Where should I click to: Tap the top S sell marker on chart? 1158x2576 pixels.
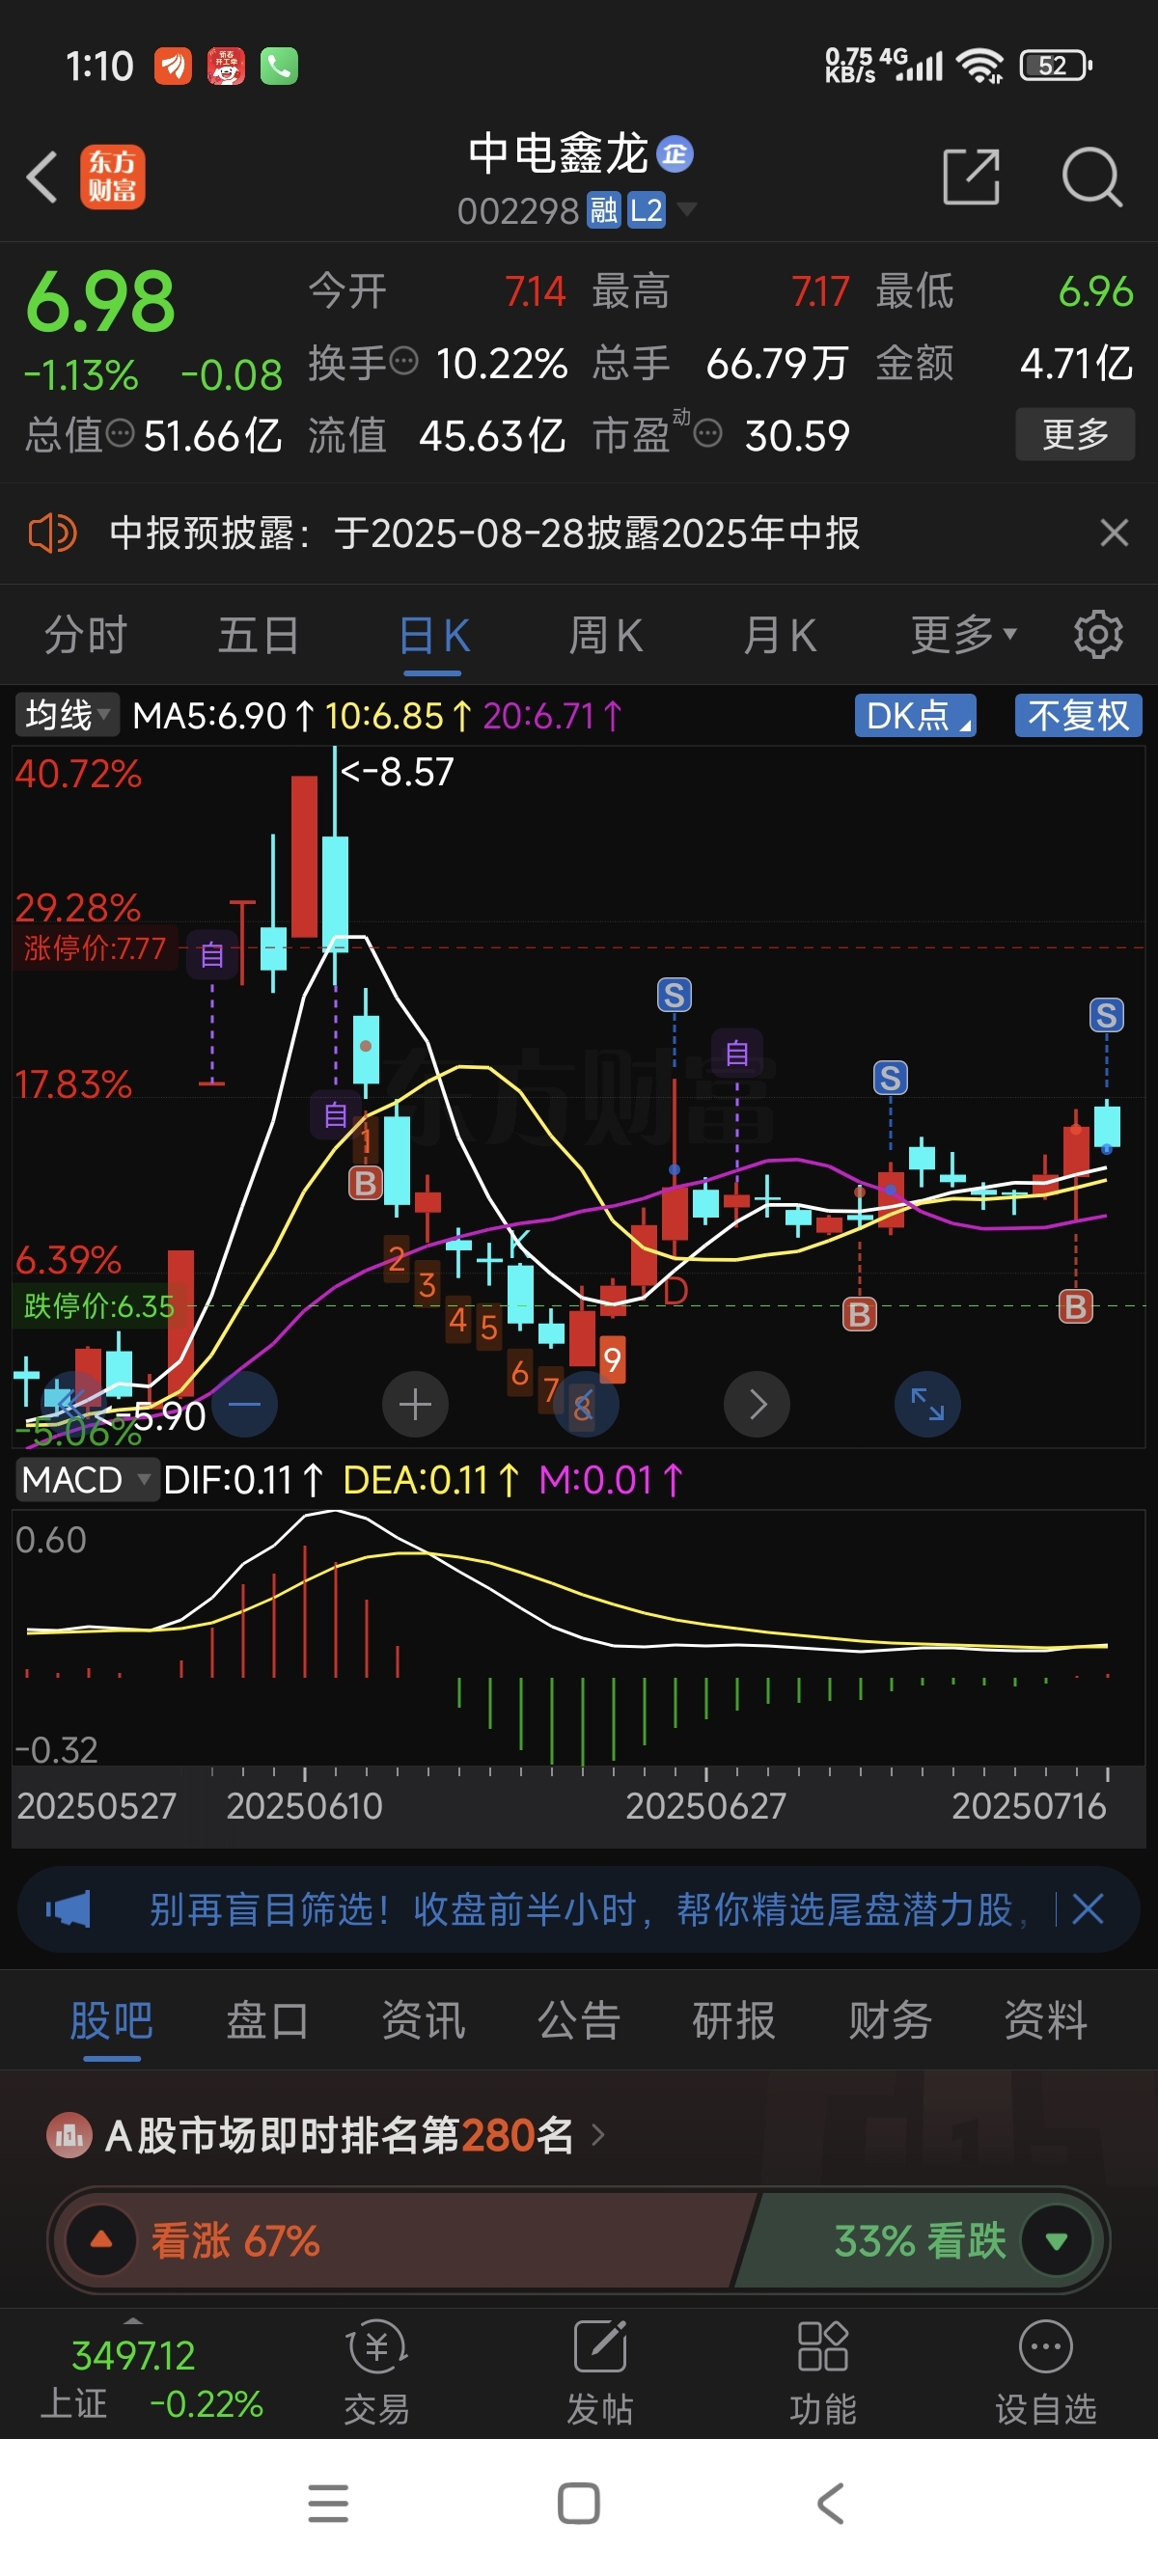click(674, 995)
